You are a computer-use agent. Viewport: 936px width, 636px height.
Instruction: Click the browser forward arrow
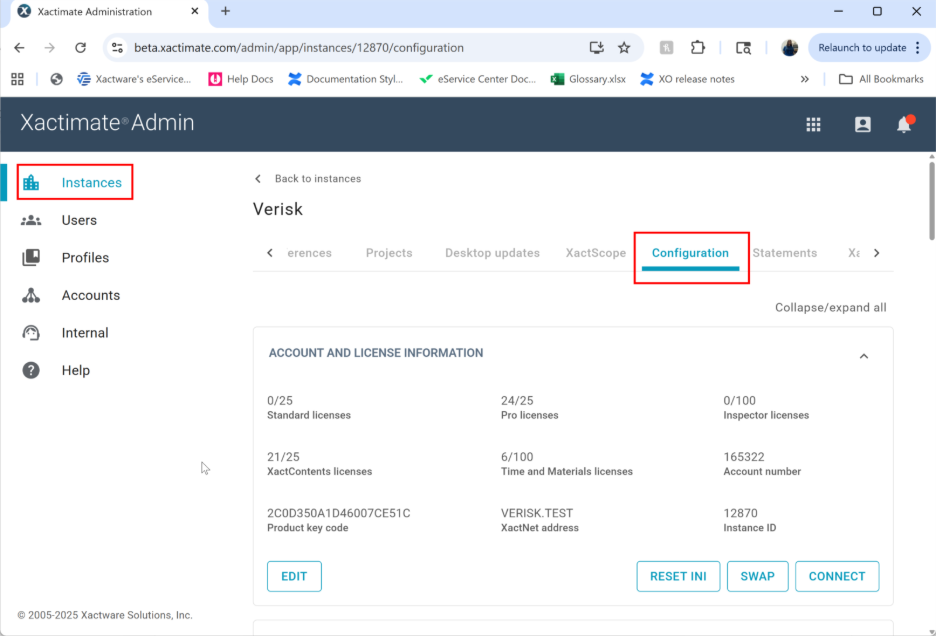pyautogui.click(x=50, y=48)
